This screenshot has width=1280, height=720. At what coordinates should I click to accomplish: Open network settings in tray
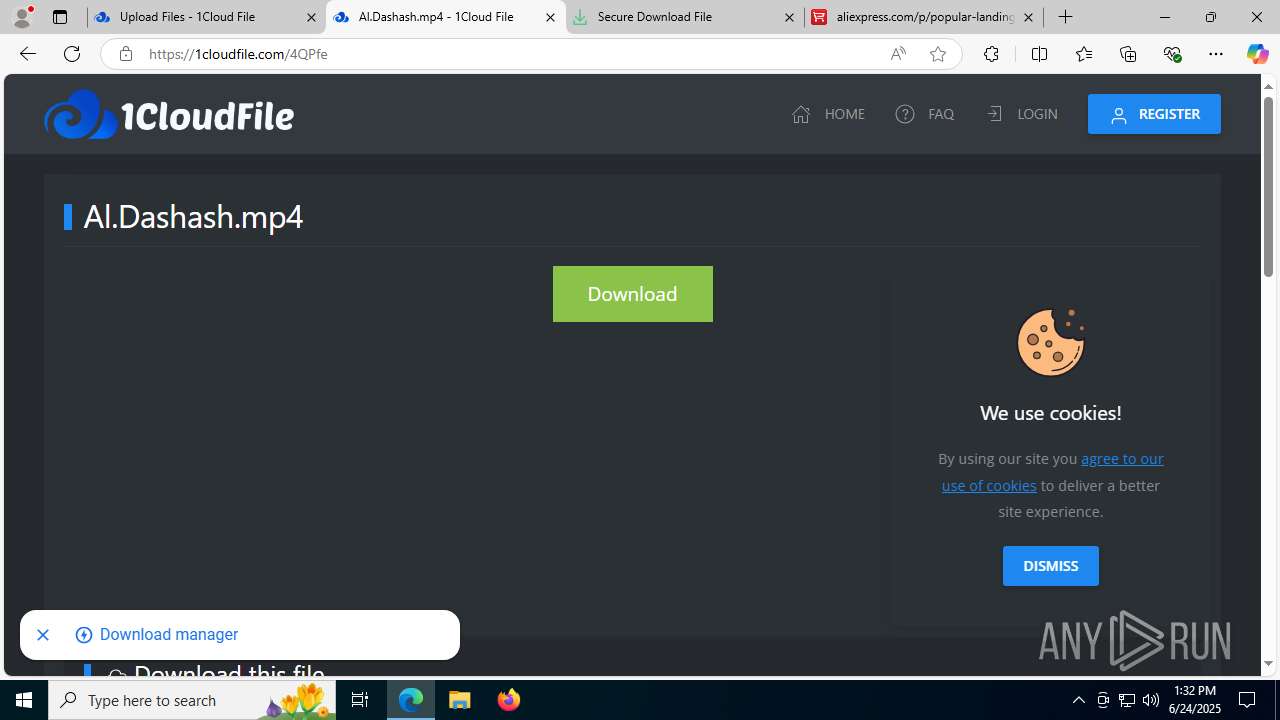[1127, 700]
